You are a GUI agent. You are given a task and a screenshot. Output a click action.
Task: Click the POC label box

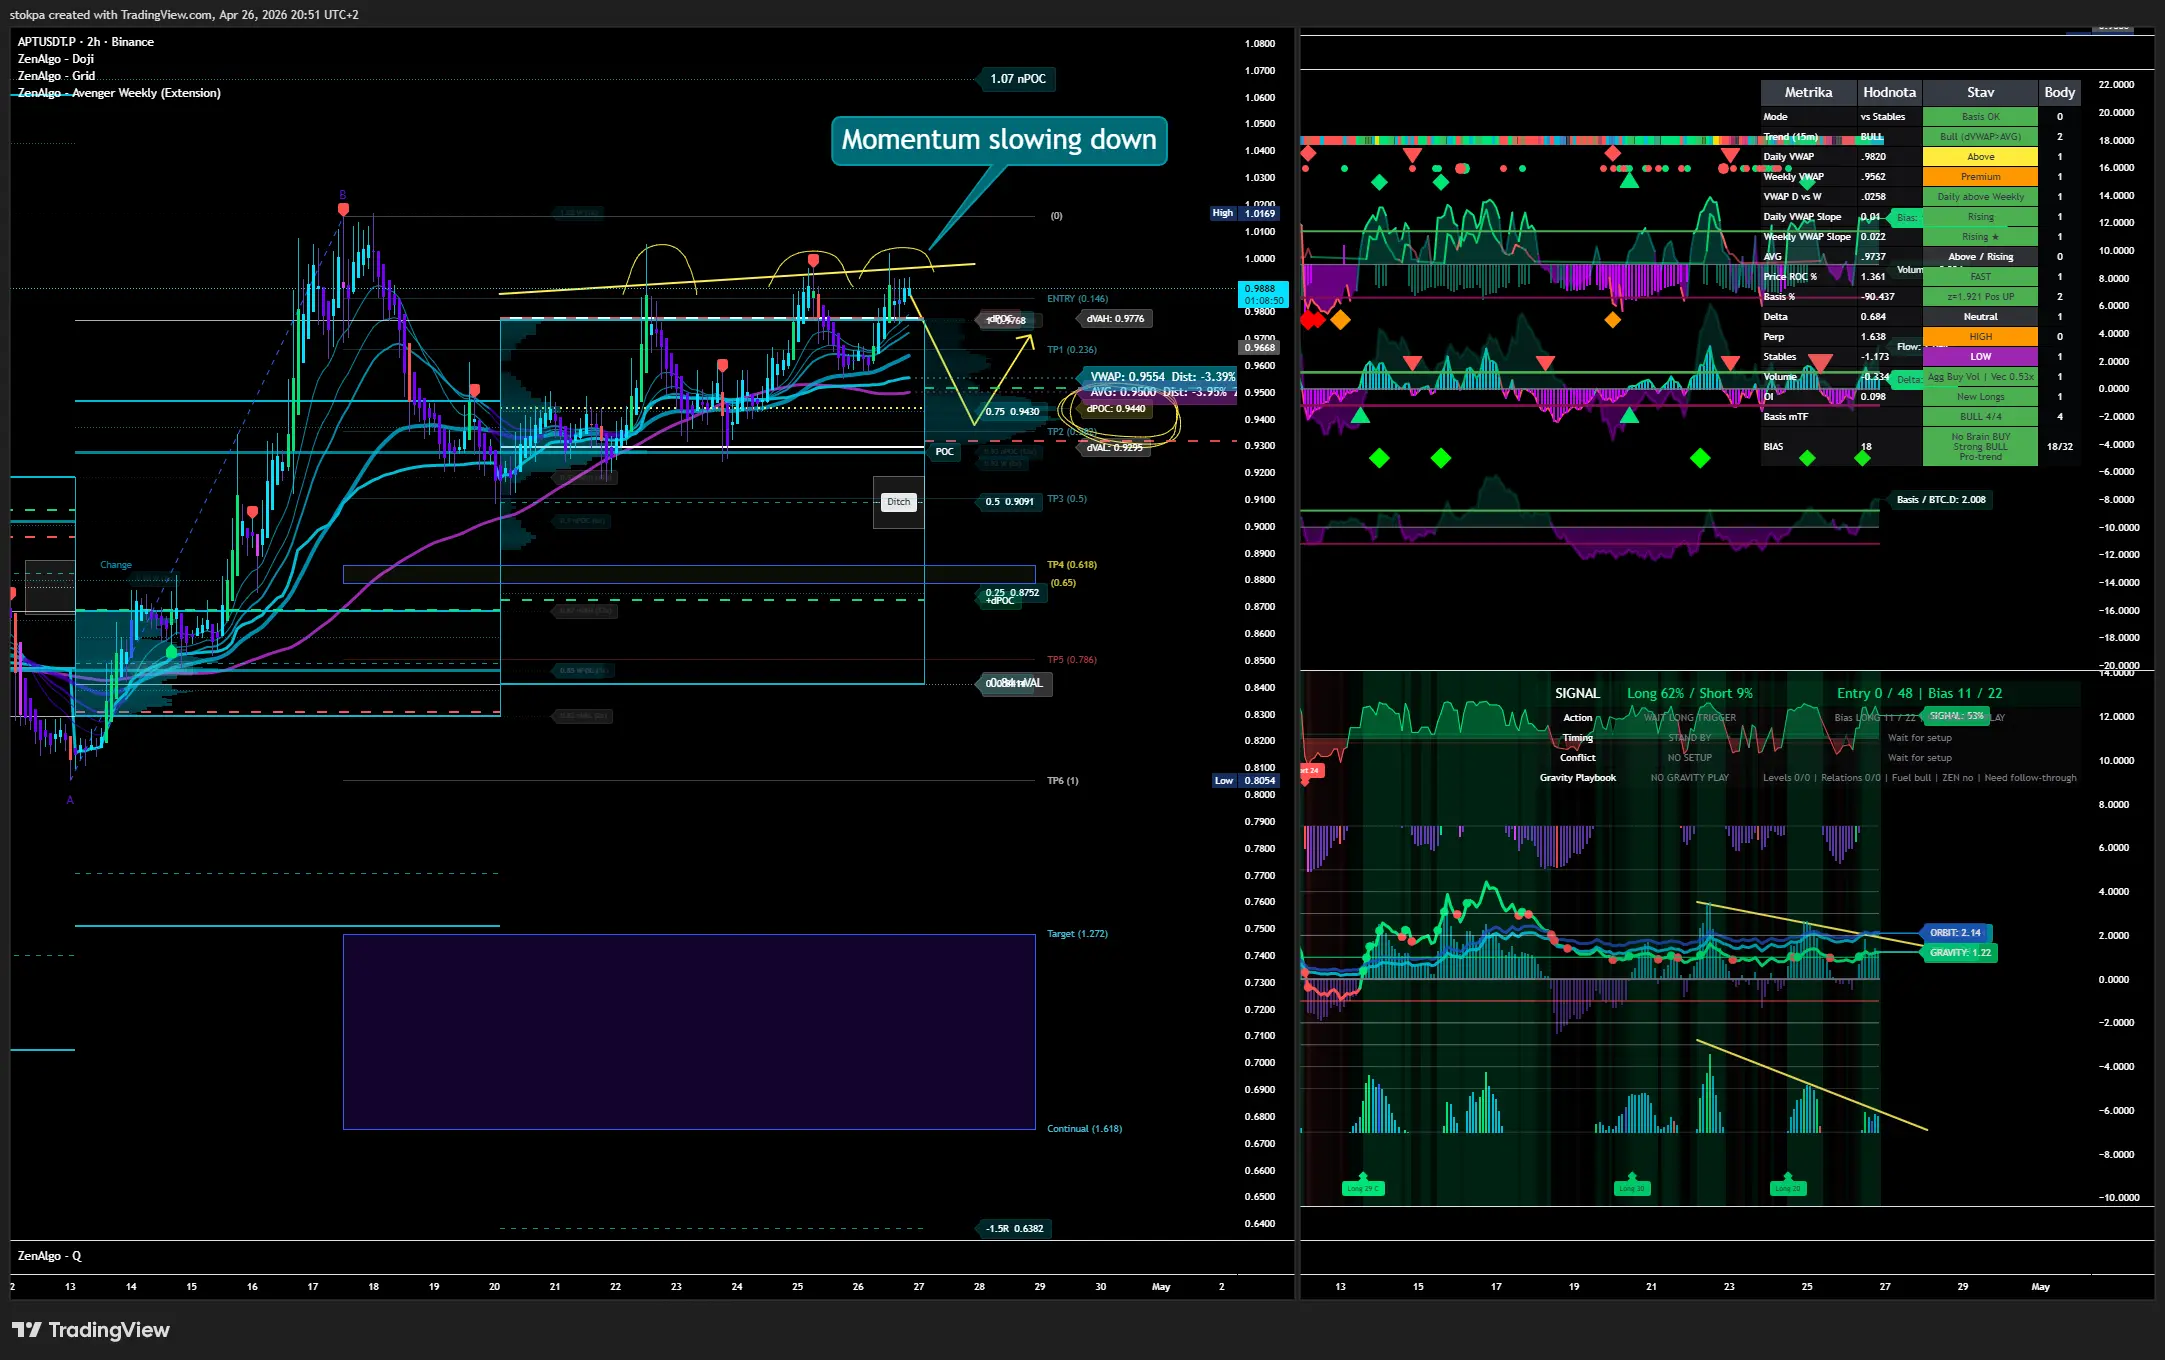(x=944, y=452)
